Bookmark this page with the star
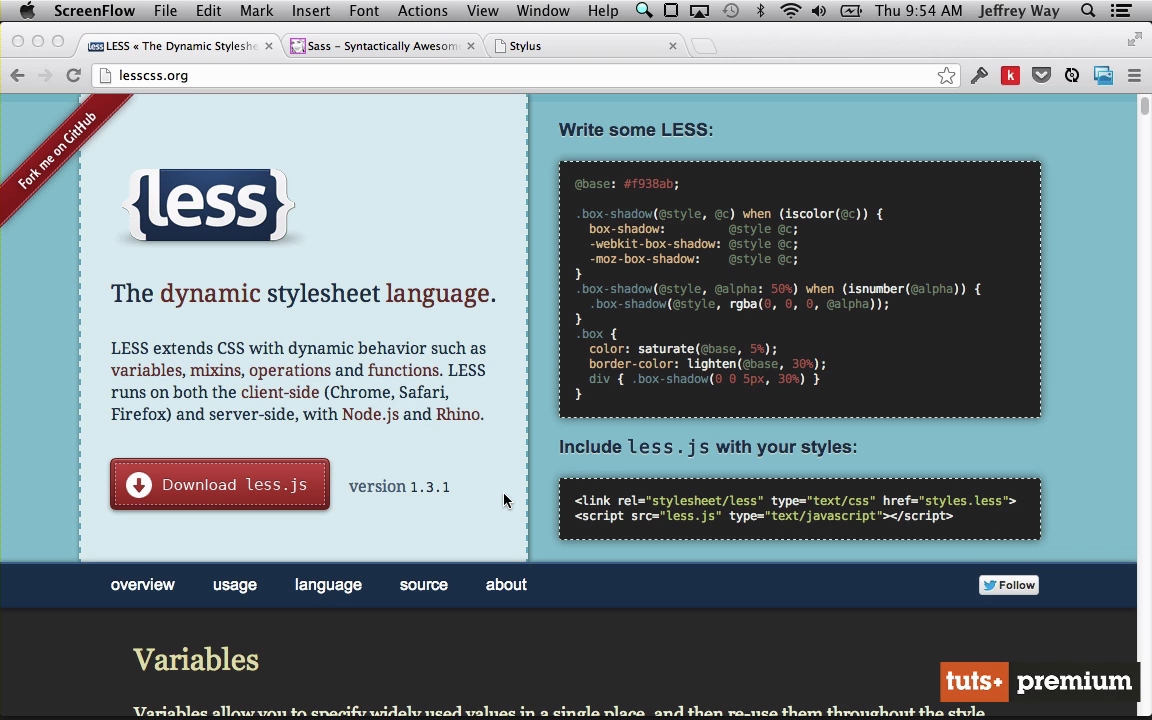This screenshot has width=1152, height=720. 946,75
